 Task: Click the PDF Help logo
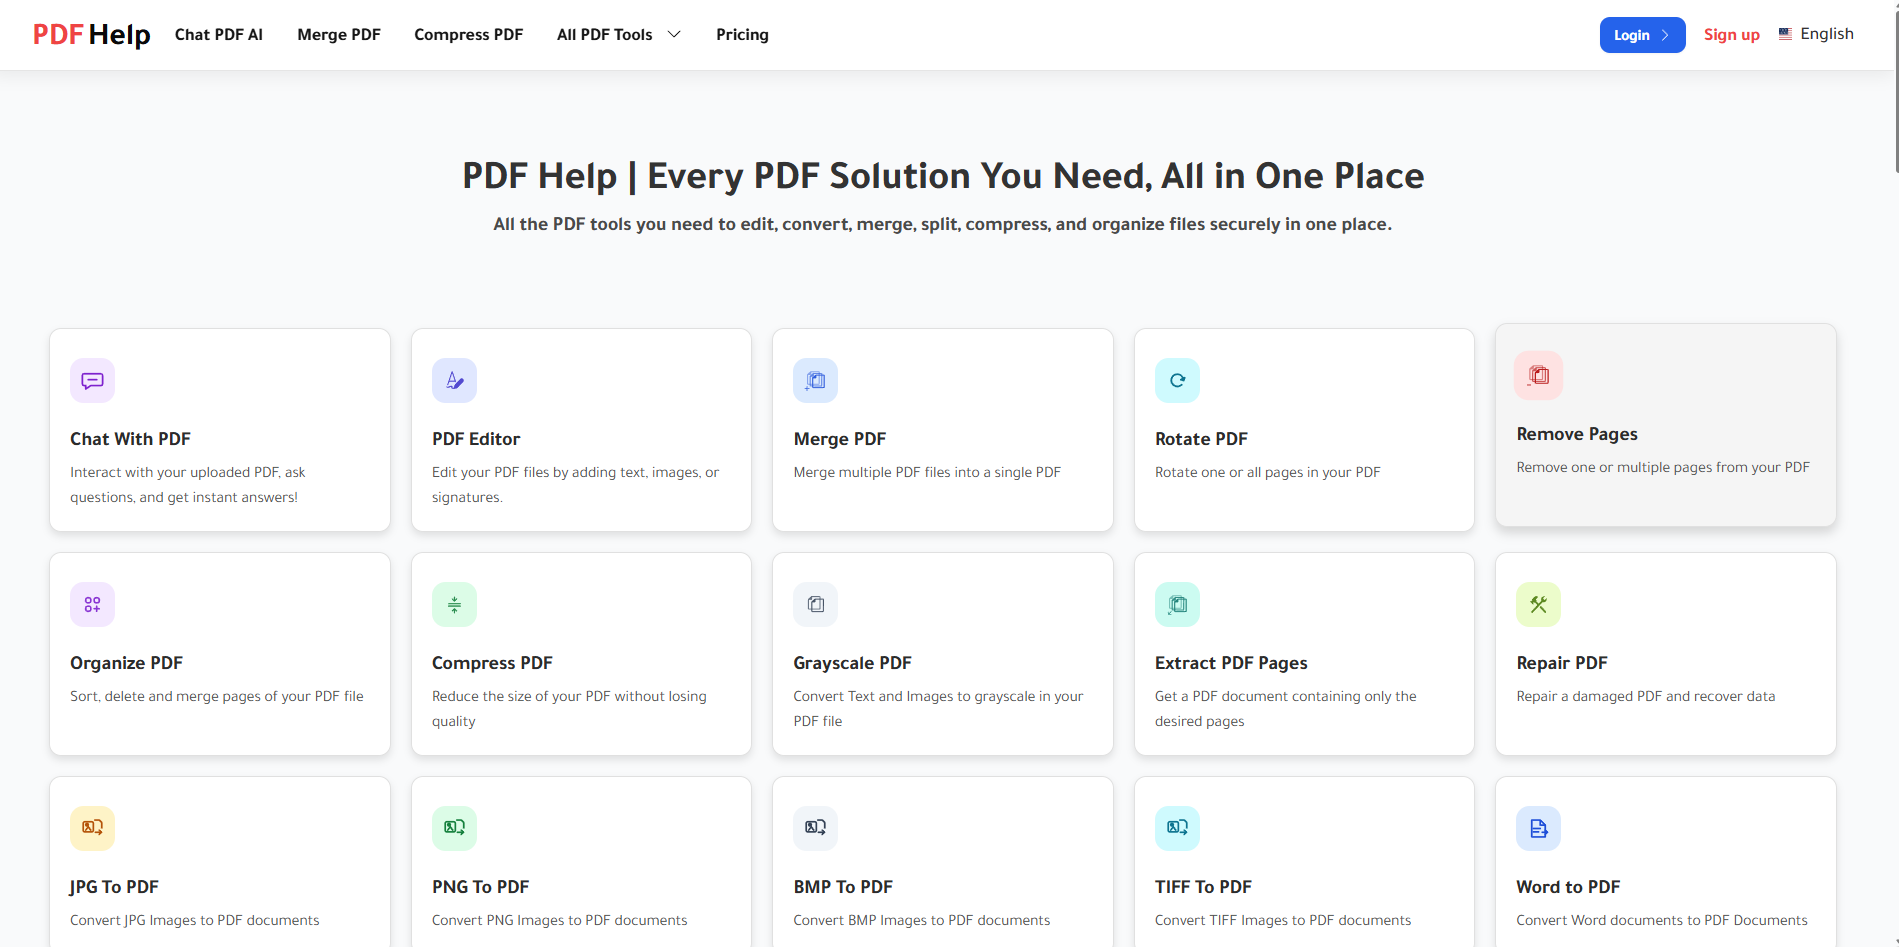91,35
